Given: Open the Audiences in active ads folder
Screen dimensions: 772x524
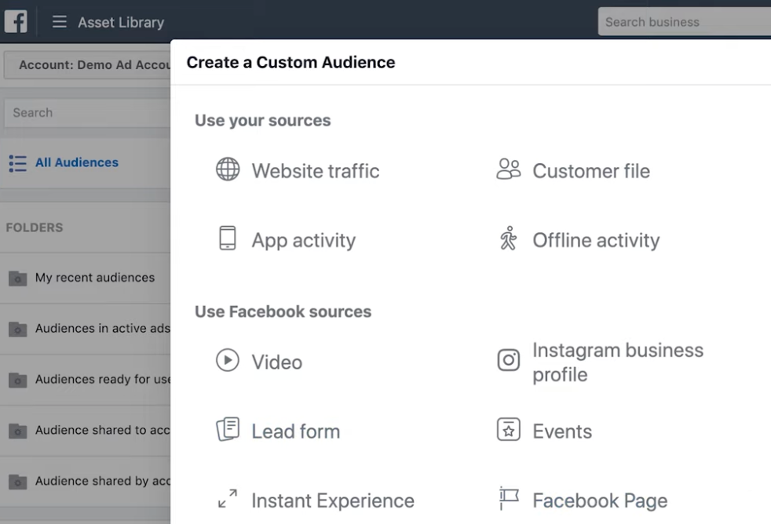Looking at the screenshot, I should click(102, 328).
